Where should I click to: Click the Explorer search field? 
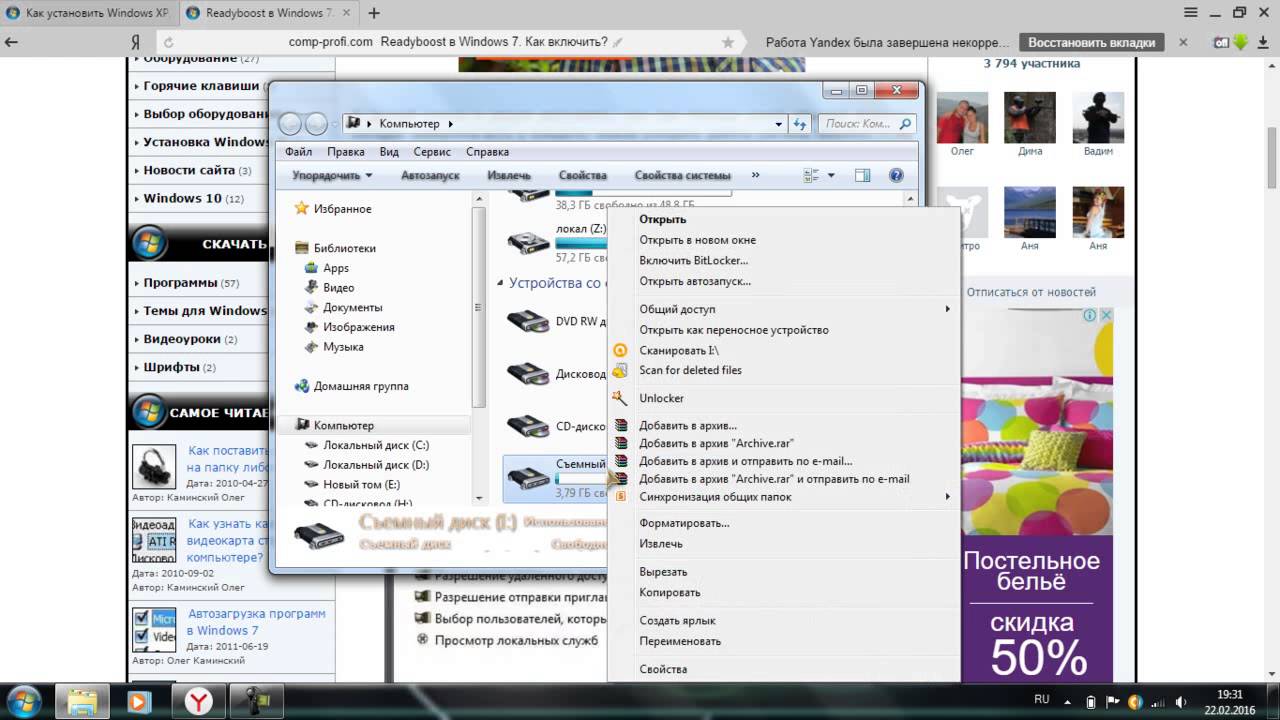pyautogui.click(x=867, y=124)
